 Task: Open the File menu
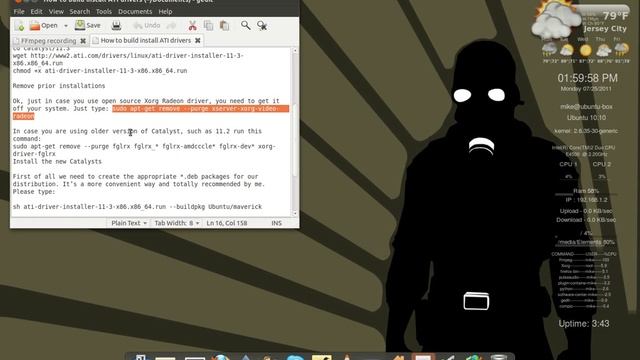19,11
